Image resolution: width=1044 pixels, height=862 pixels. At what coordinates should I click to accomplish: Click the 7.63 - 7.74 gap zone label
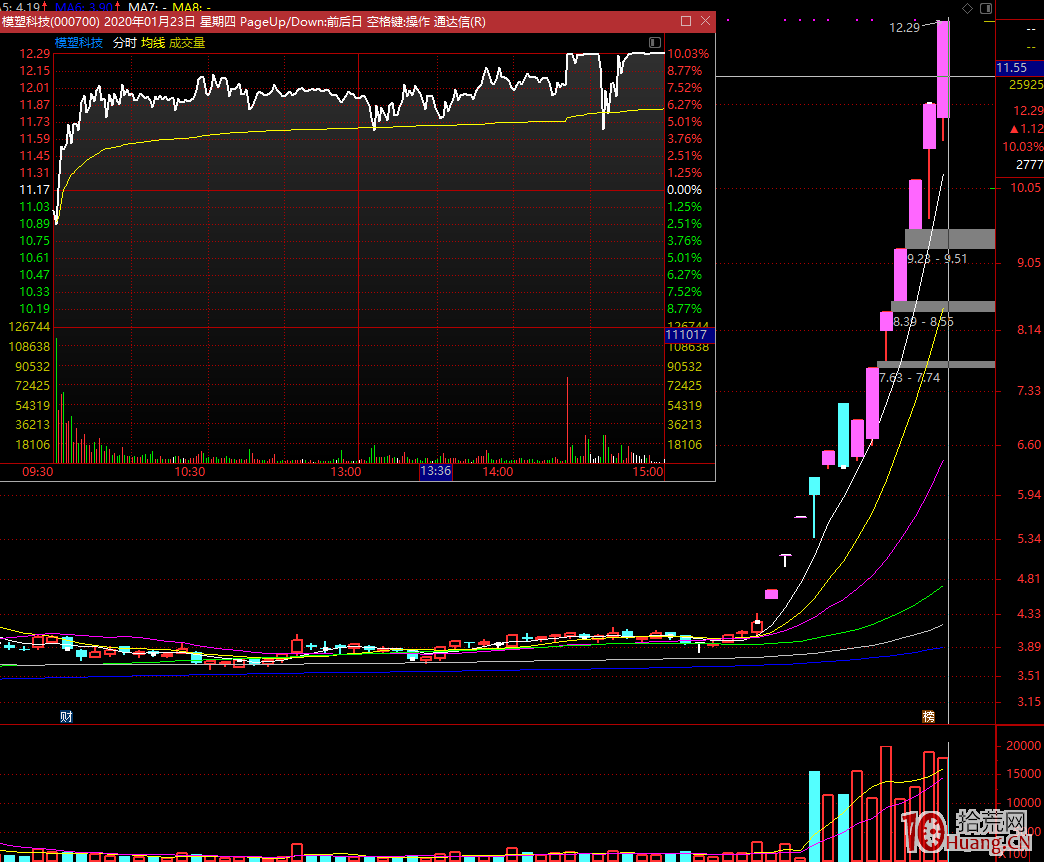click(x=910, y=378)
